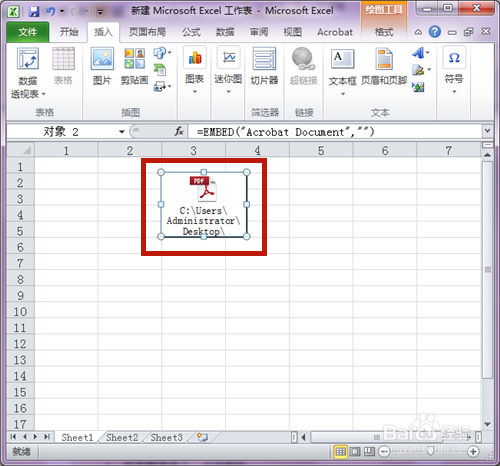Viewport: 500px width, 466px height.
Task: Open the WordArt gallery
Action: 418,53
